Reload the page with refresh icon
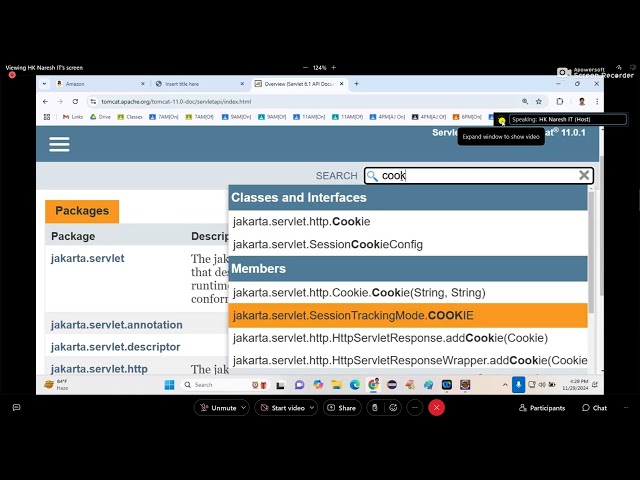Image resolution: width=640 pixels, height=480 pixels. point(75,101)
